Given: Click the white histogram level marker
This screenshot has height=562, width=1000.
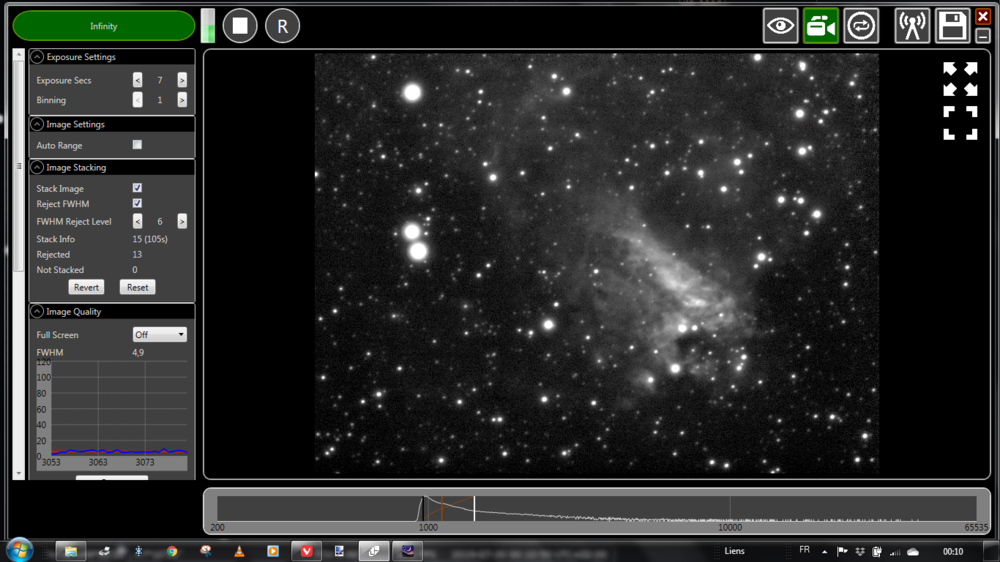Looking at the screenshot, I should click(x=474, y=508).
